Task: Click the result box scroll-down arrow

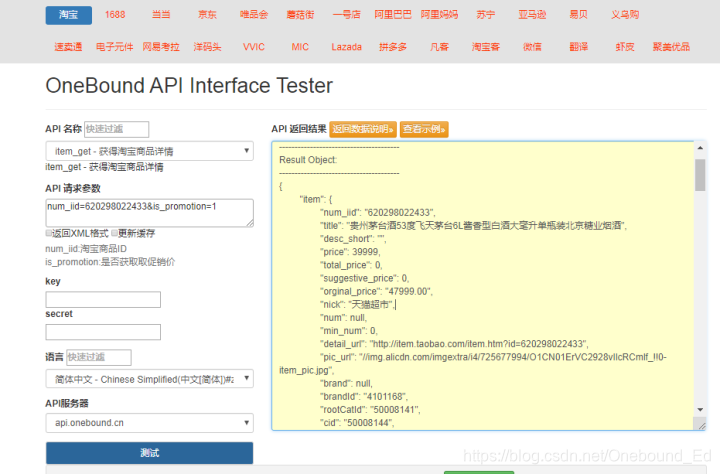Action: tap(700, 410)
